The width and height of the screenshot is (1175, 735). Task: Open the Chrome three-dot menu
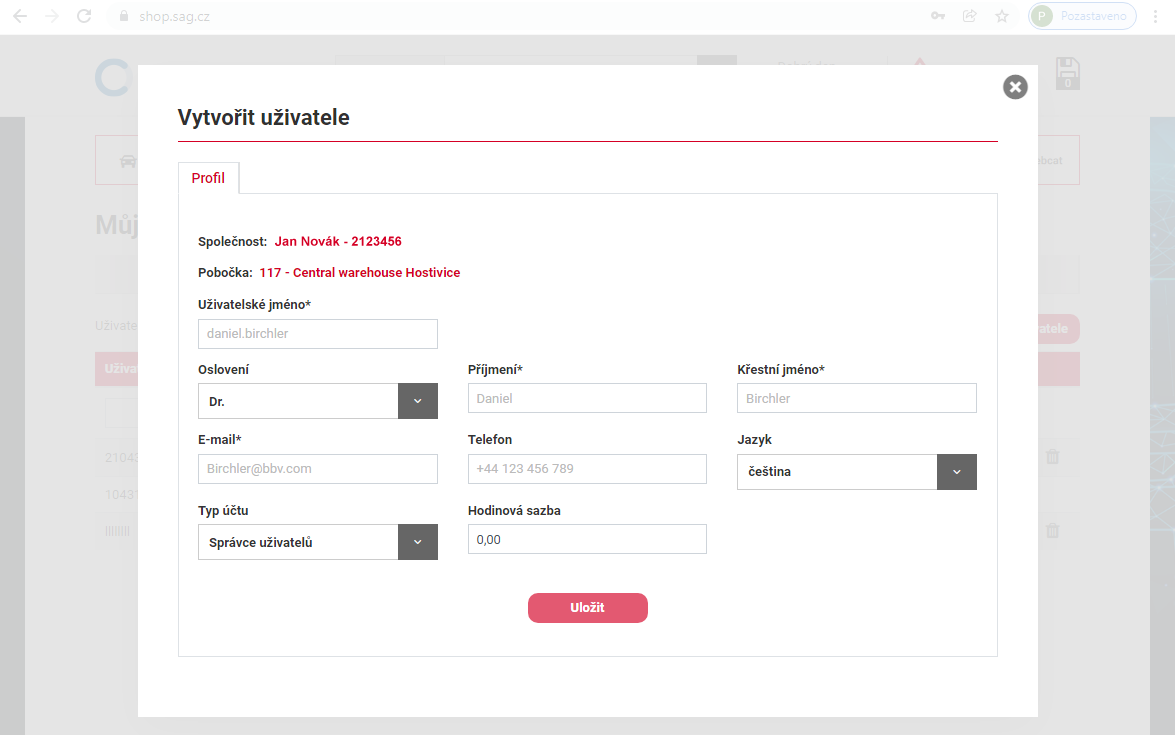click(x=1154, y=16)
